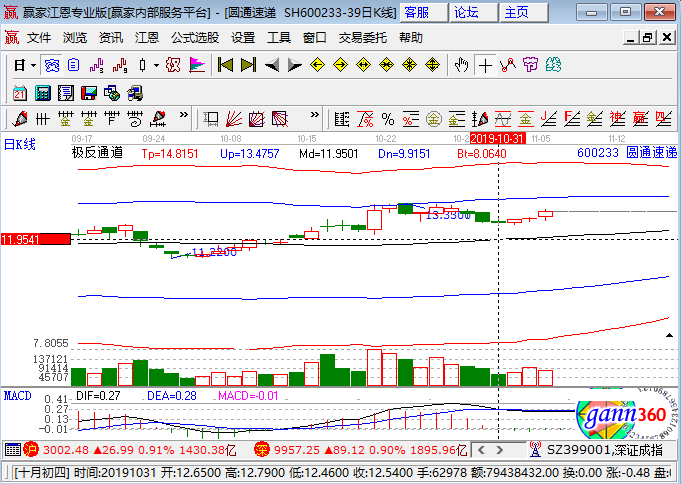Click the candlestick chart type icon

[x=142, y=66]
